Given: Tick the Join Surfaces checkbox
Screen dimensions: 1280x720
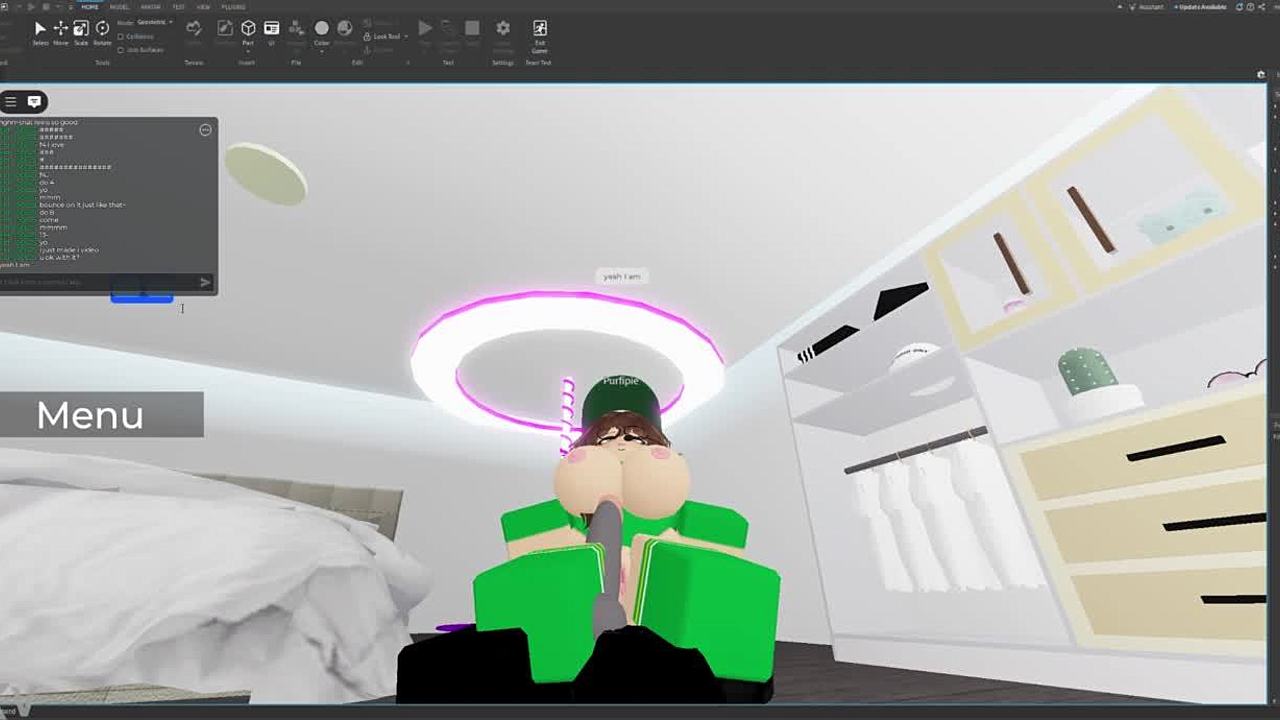Looking at the screenshot, I should click(121, 49).
